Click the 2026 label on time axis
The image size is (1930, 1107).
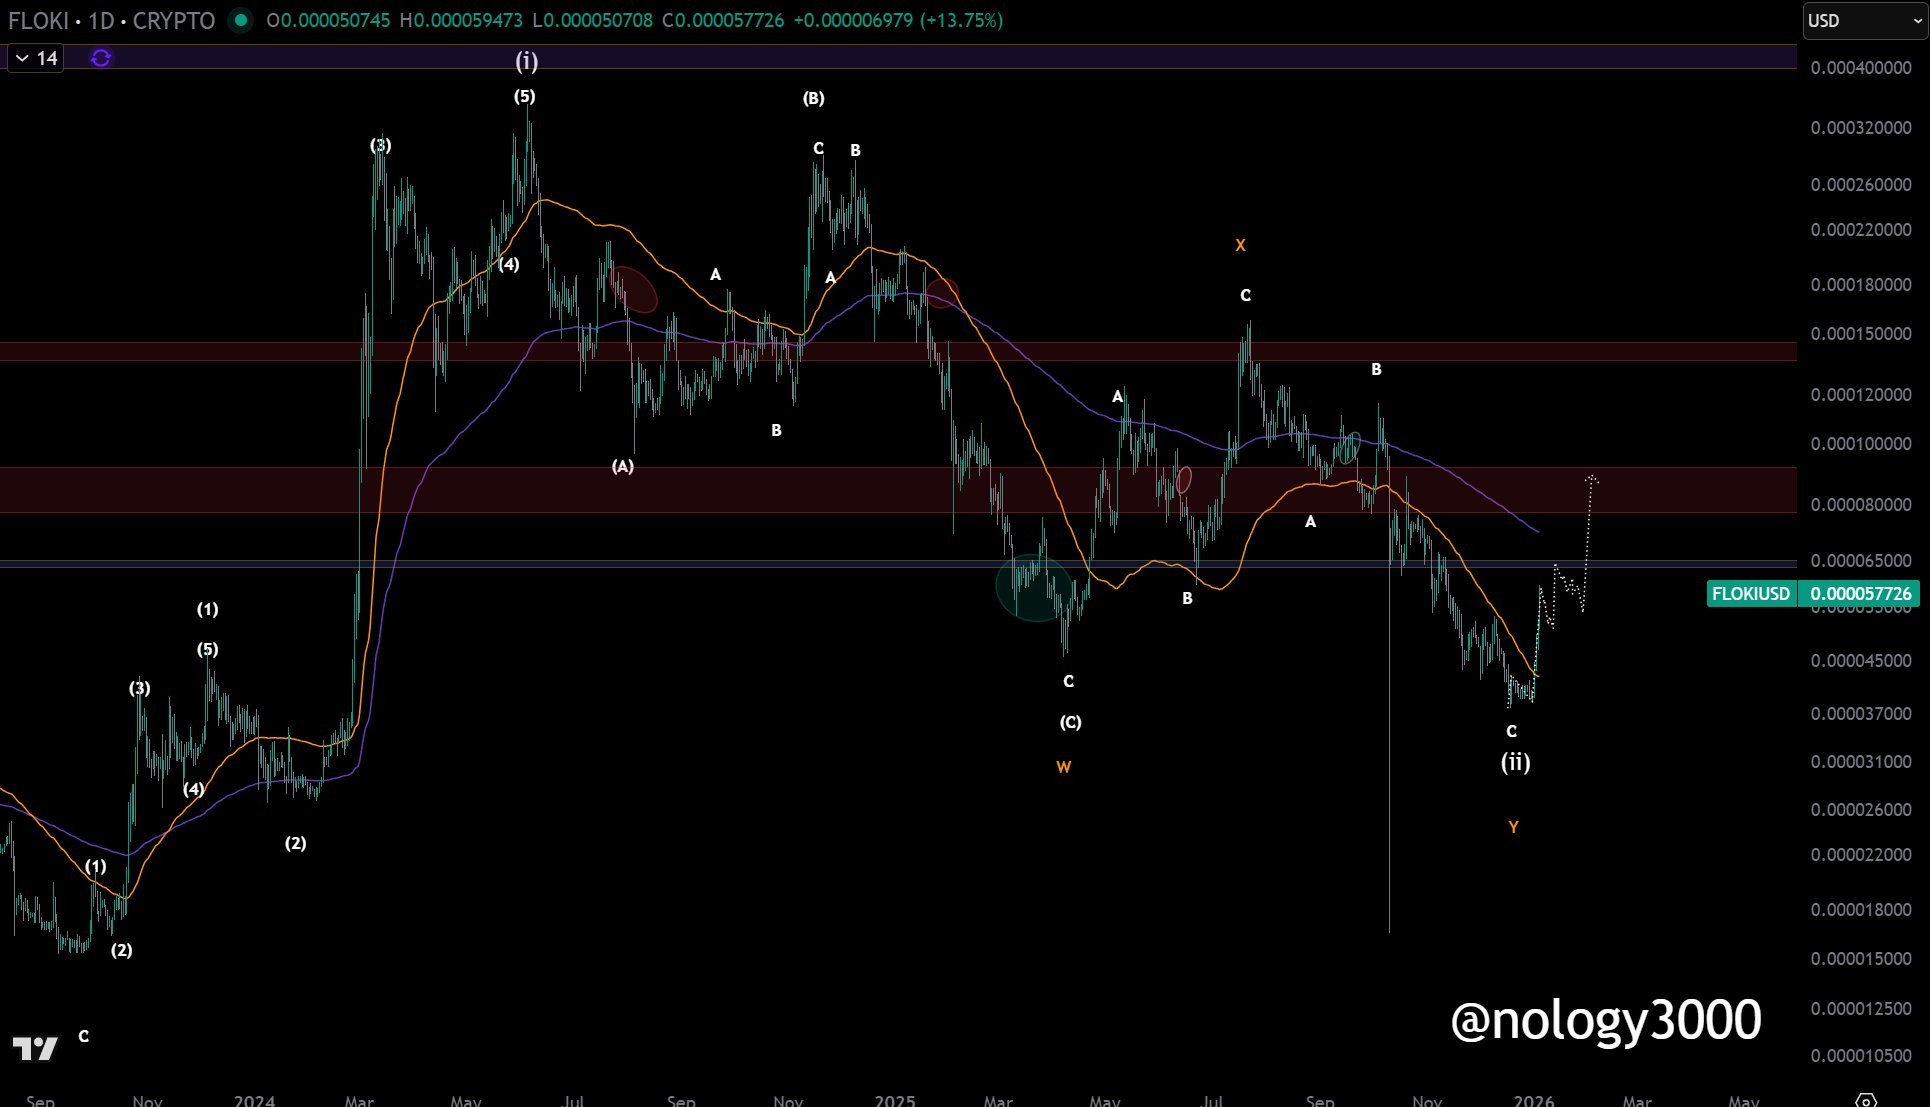point(1533,1100)
